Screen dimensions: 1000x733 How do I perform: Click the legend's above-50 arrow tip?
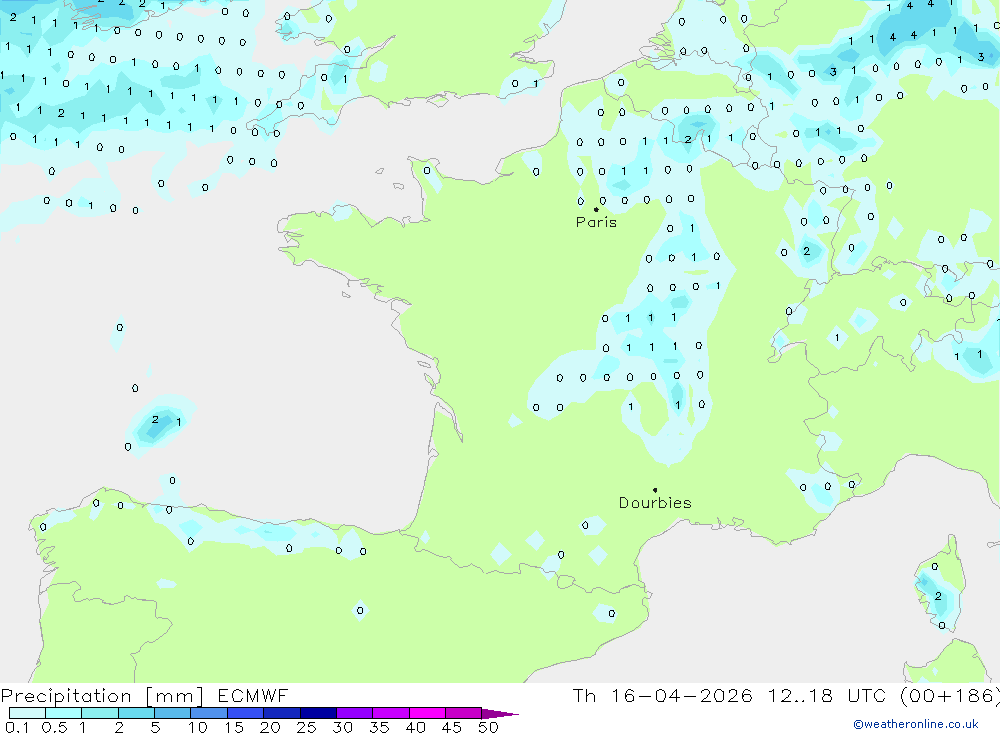[501, 714]
